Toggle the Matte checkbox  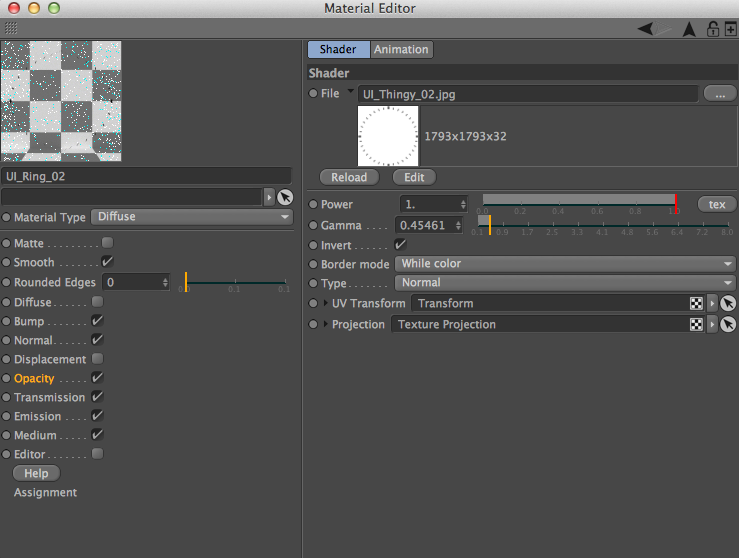(107, 243)
